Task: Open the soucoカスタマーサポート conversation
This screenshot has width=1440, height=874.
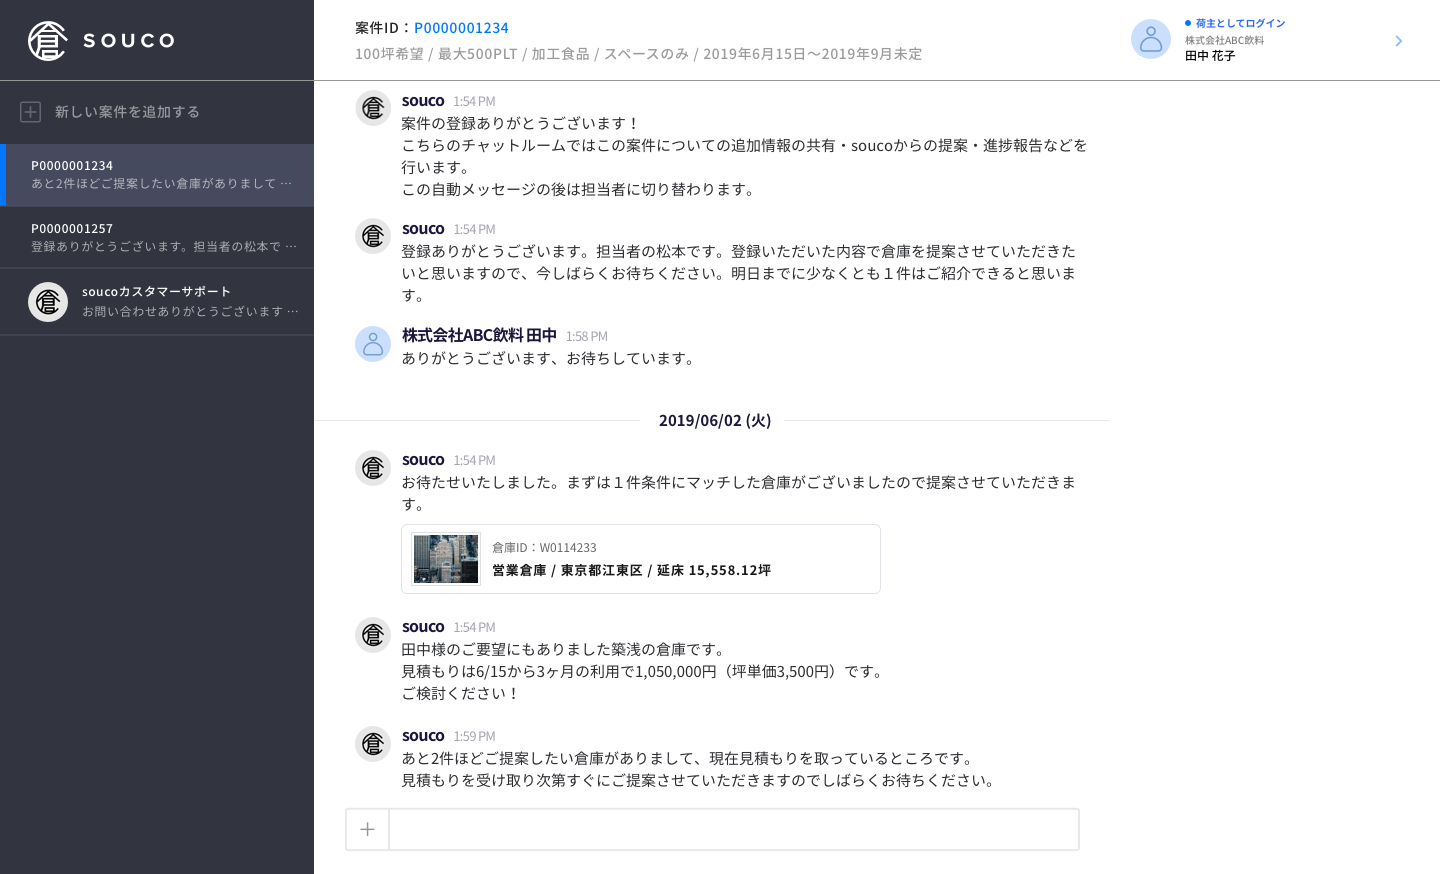Action: pos(157,301)
